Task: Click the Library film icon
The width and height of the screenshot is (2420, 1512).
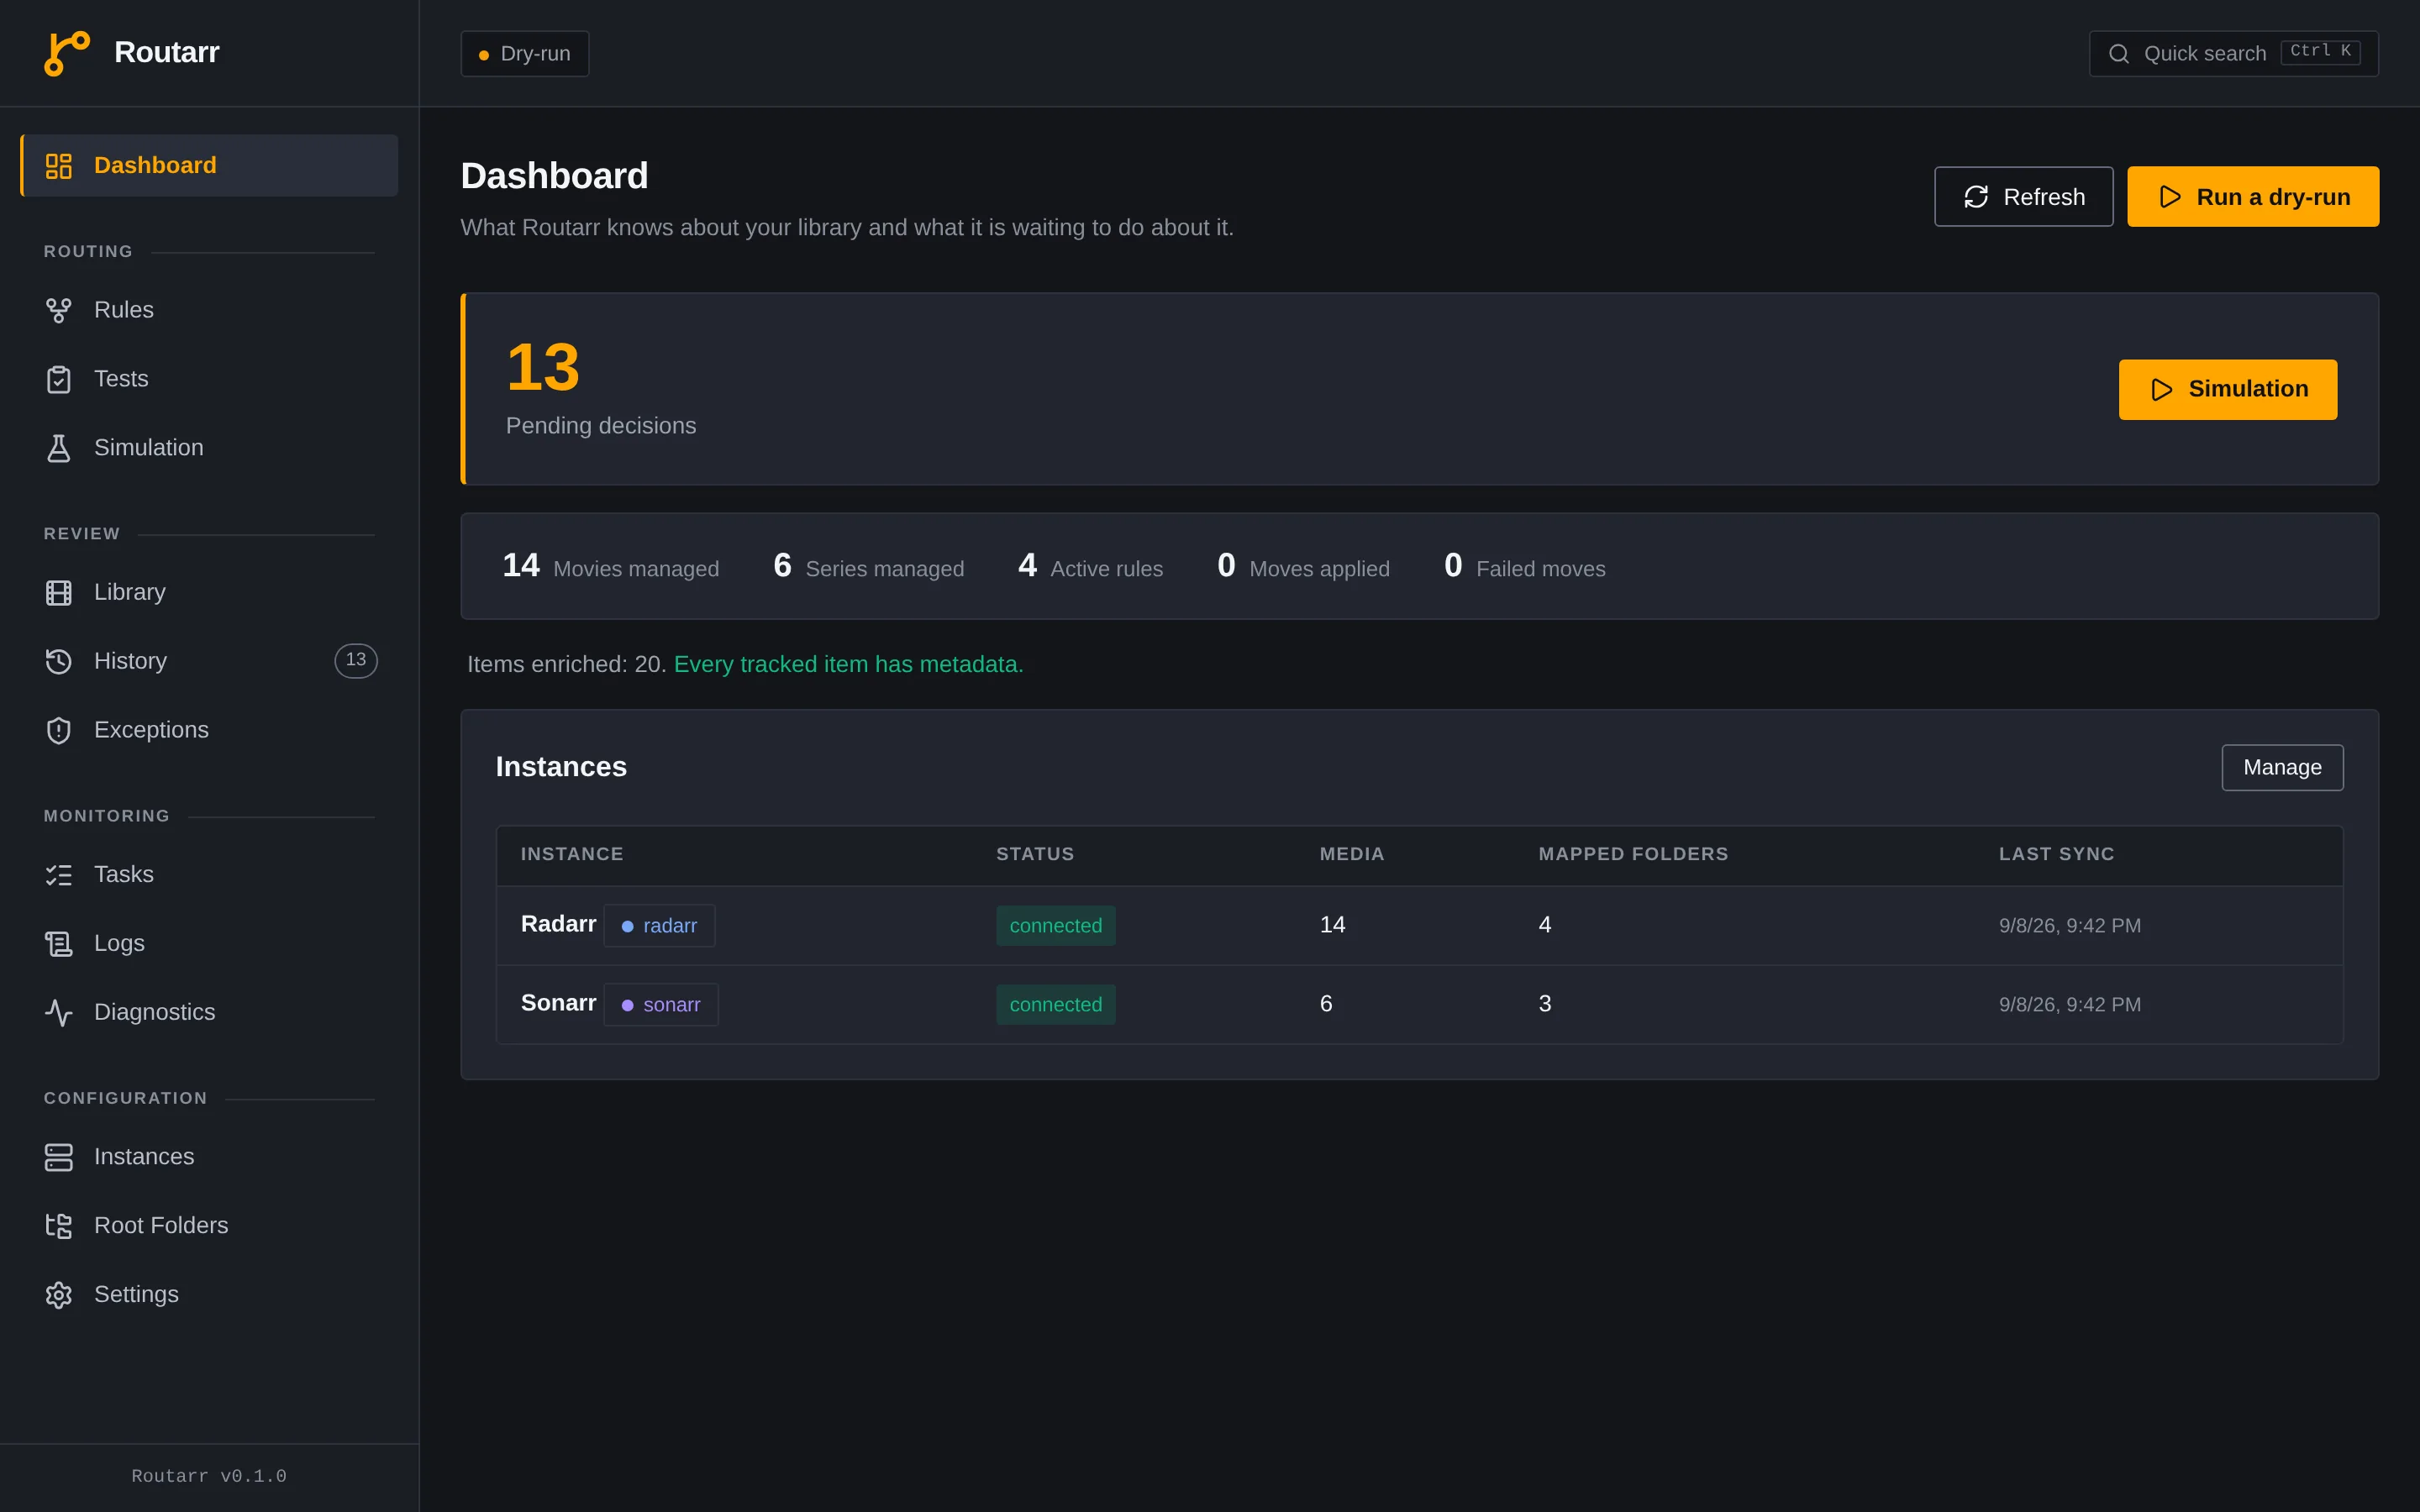Action: point(59,592)
